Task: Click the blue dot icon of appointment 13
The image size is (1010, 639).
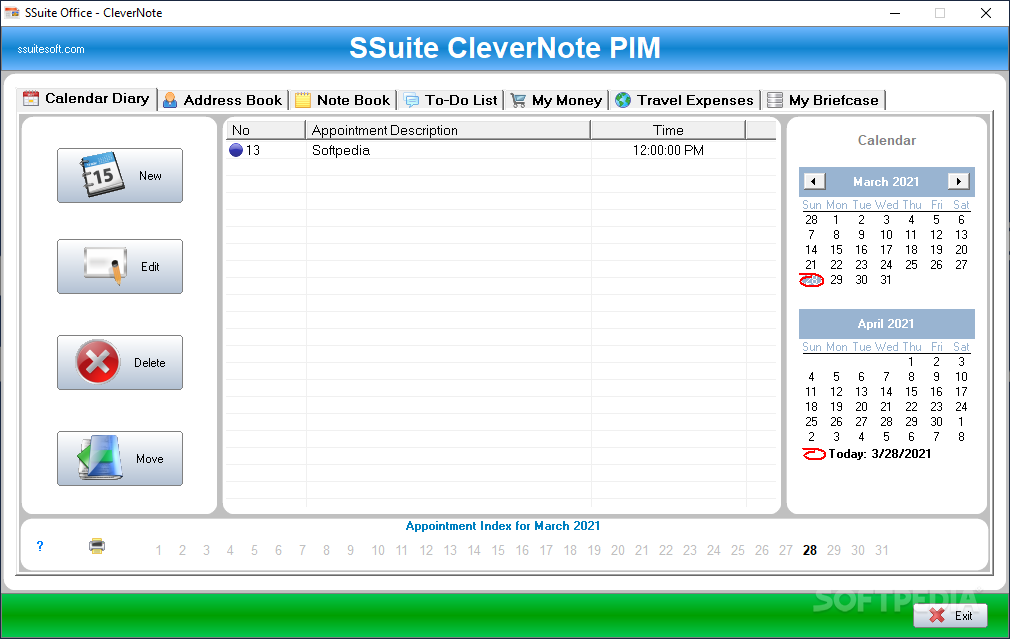Action: [236, 150]
